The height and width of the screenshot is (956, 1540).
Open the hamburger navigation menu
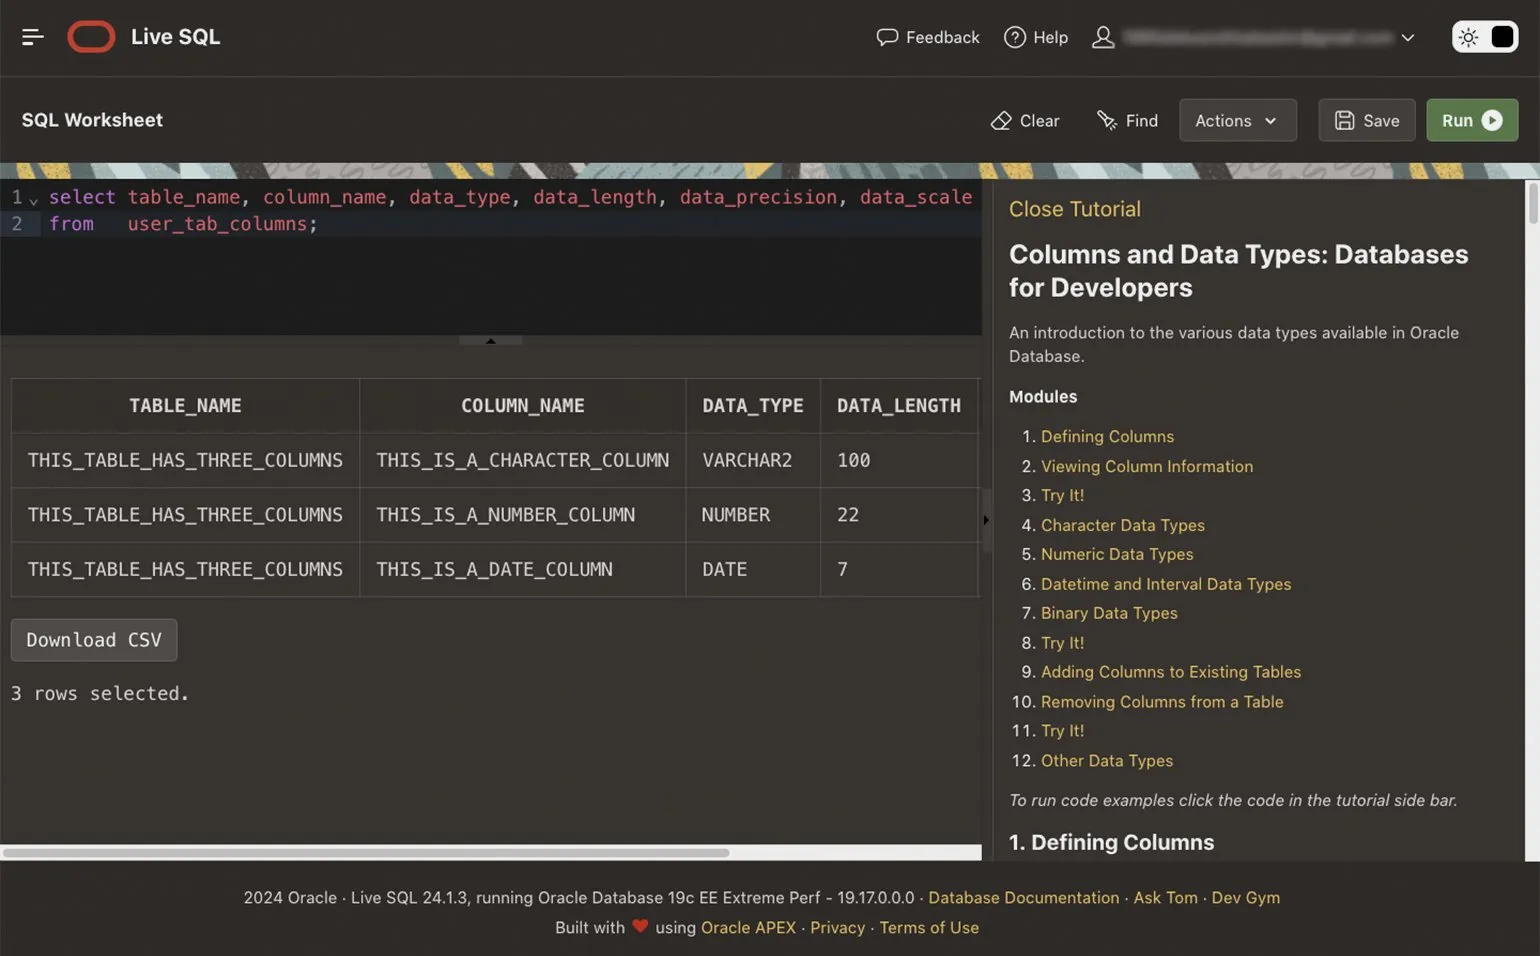(x=32, y=37)
